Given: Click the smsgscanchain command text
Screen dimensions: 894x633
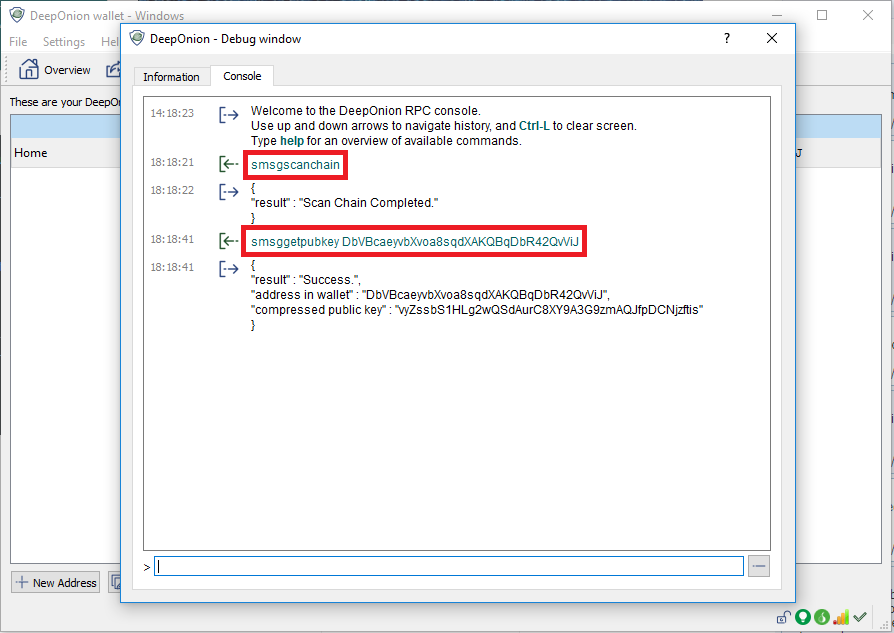Looking at the screenshot, I should (295, 165).
